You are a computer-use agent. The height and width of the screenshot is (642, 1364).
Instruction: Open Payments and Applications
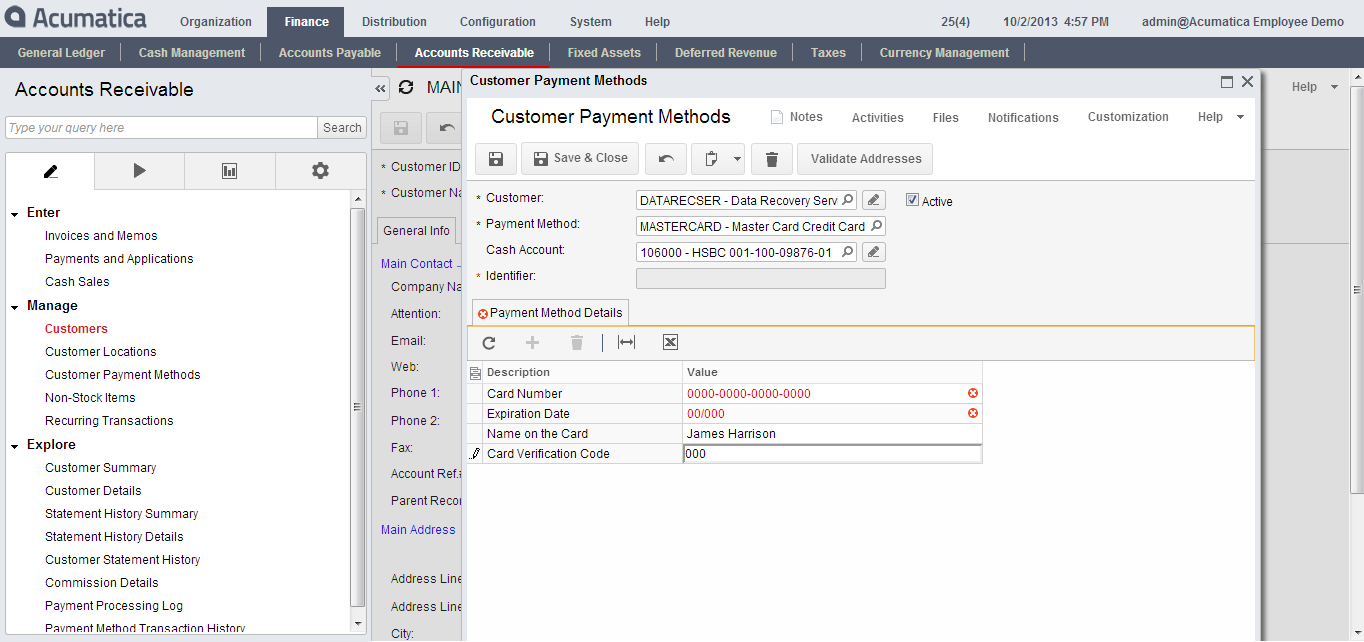click(119, 259)
